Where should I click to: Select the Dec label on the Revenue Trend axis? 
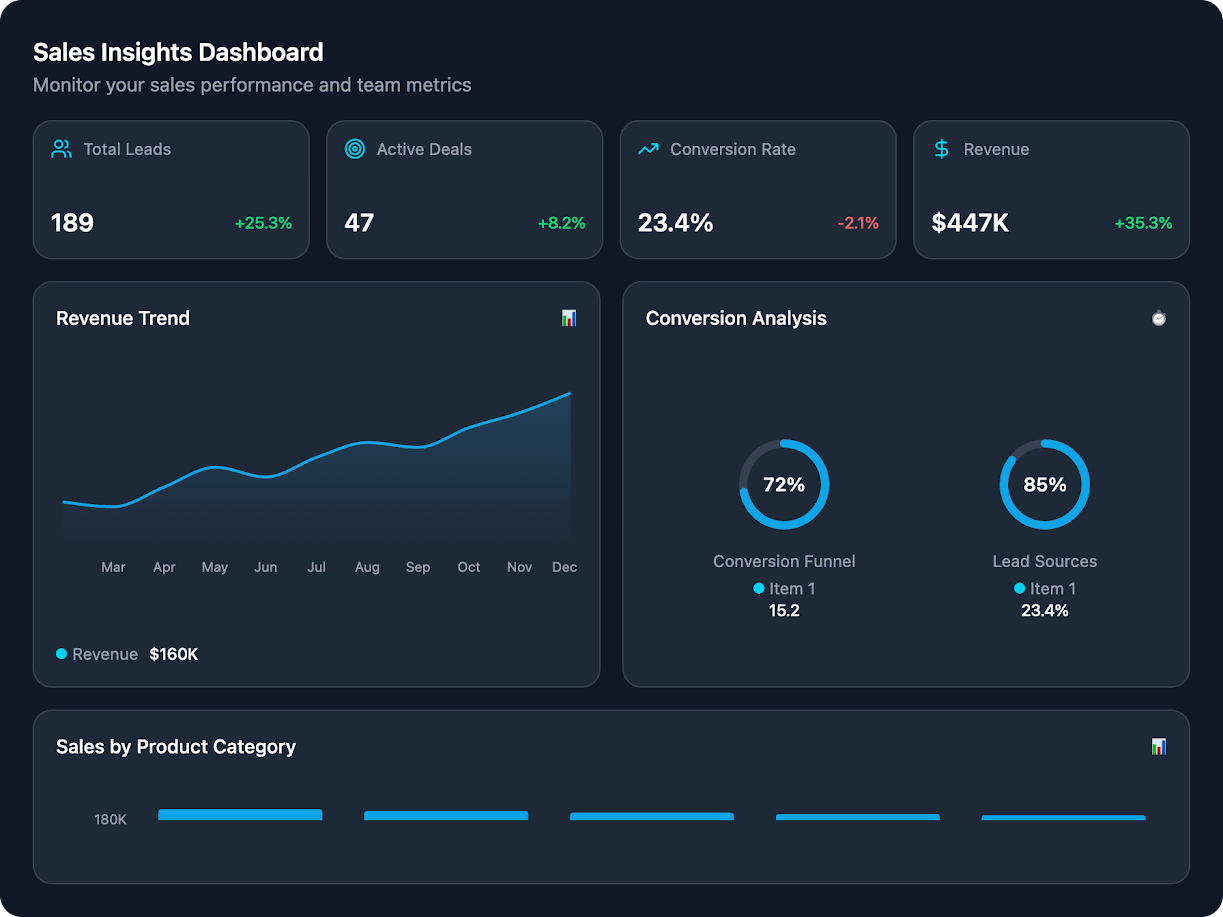[x=564, y=567]
